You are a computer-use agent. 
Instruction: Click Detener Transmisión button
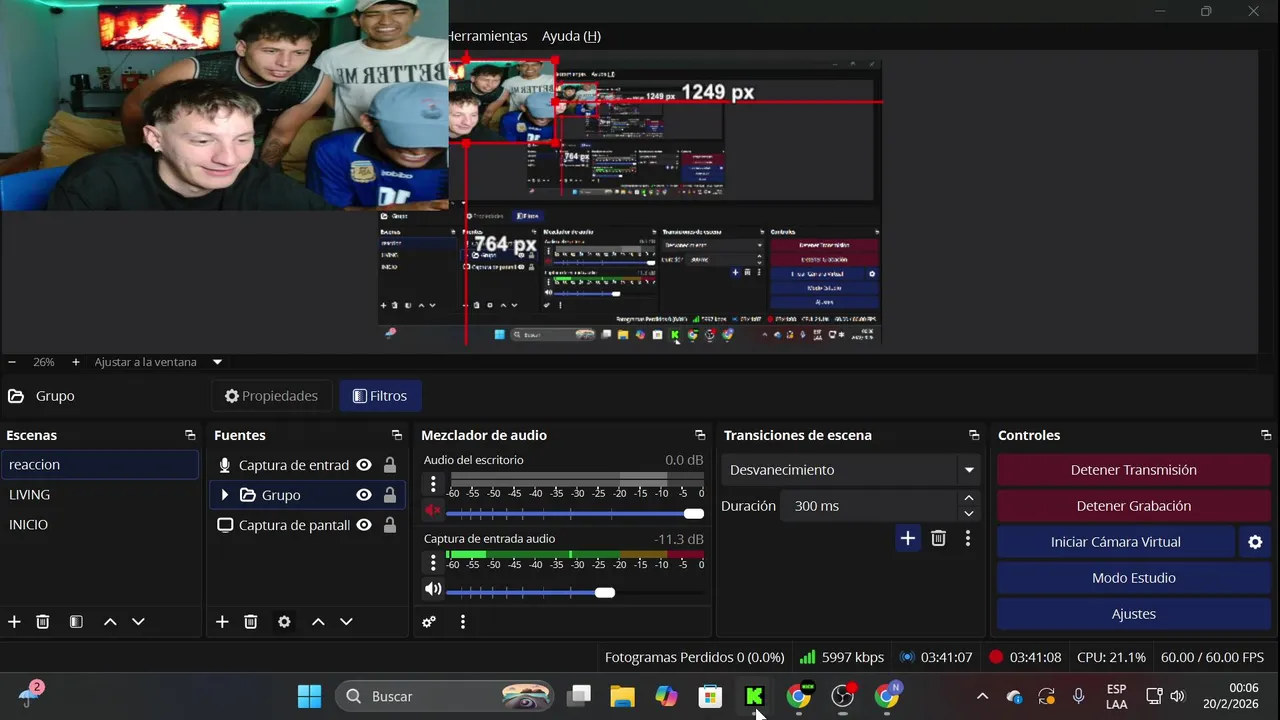(x=1133, y=470)
